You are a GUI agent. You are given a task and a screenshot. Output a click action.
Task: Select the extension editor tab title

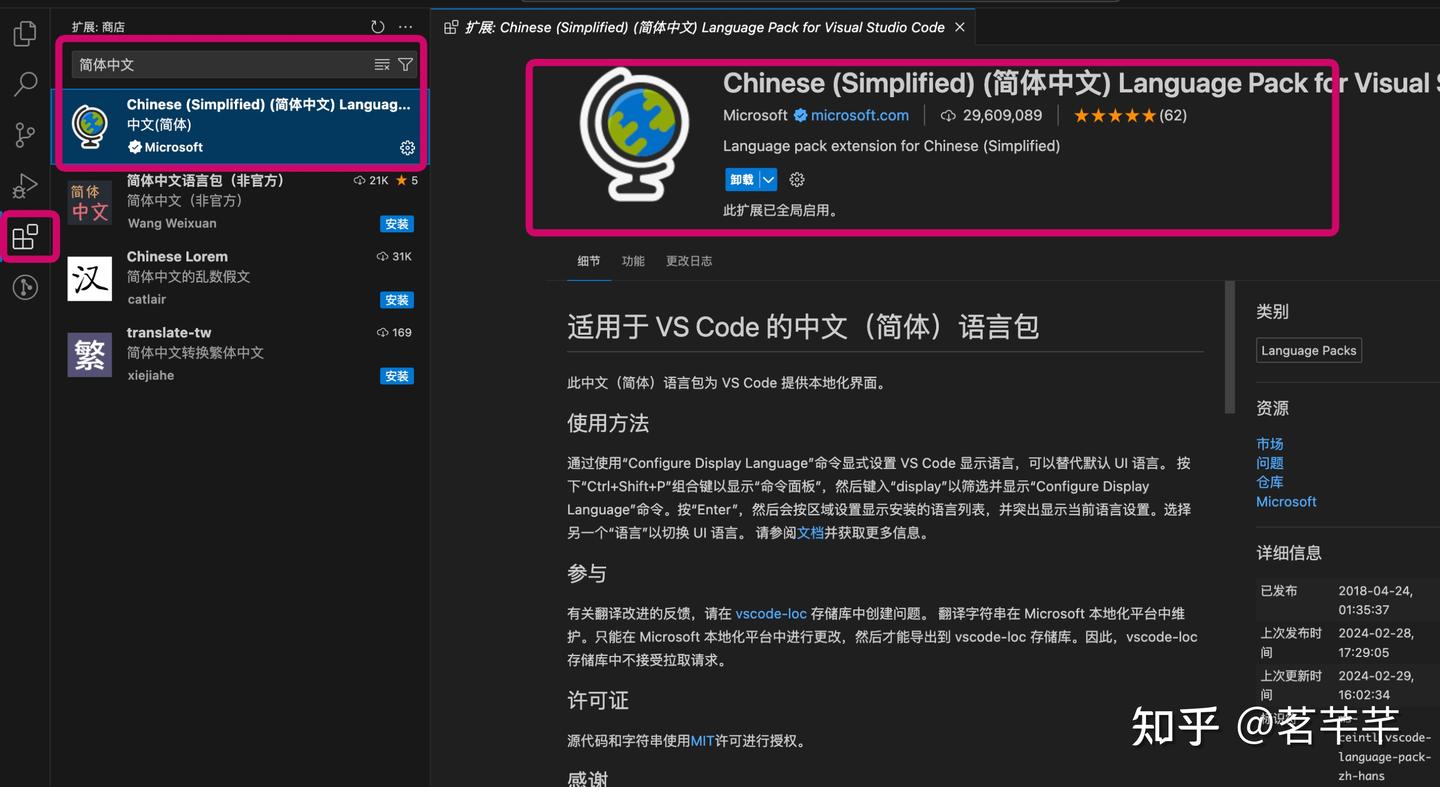coord(704,27)
